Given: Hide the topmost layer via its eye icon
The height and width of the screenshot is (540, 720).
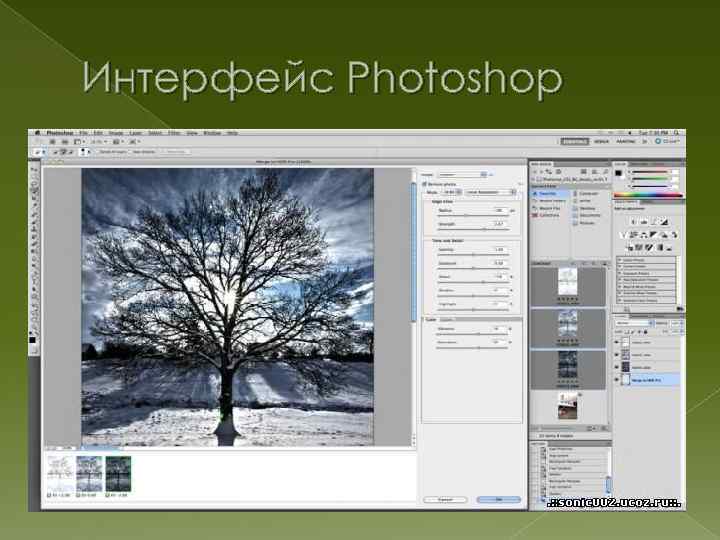Looking at the screenshot, I should 617,342.
